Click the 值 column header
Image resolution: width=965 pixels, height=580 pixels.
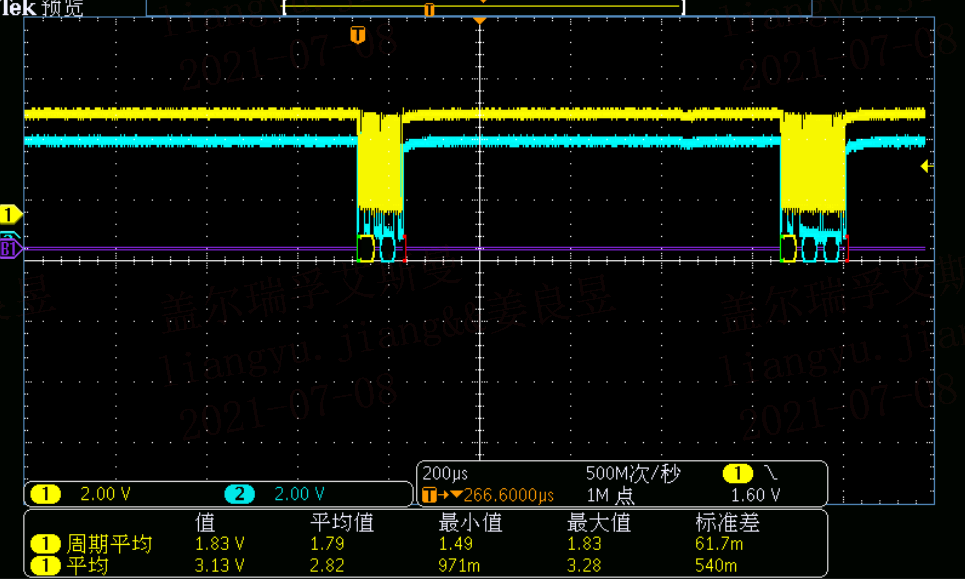coord(206,523)
